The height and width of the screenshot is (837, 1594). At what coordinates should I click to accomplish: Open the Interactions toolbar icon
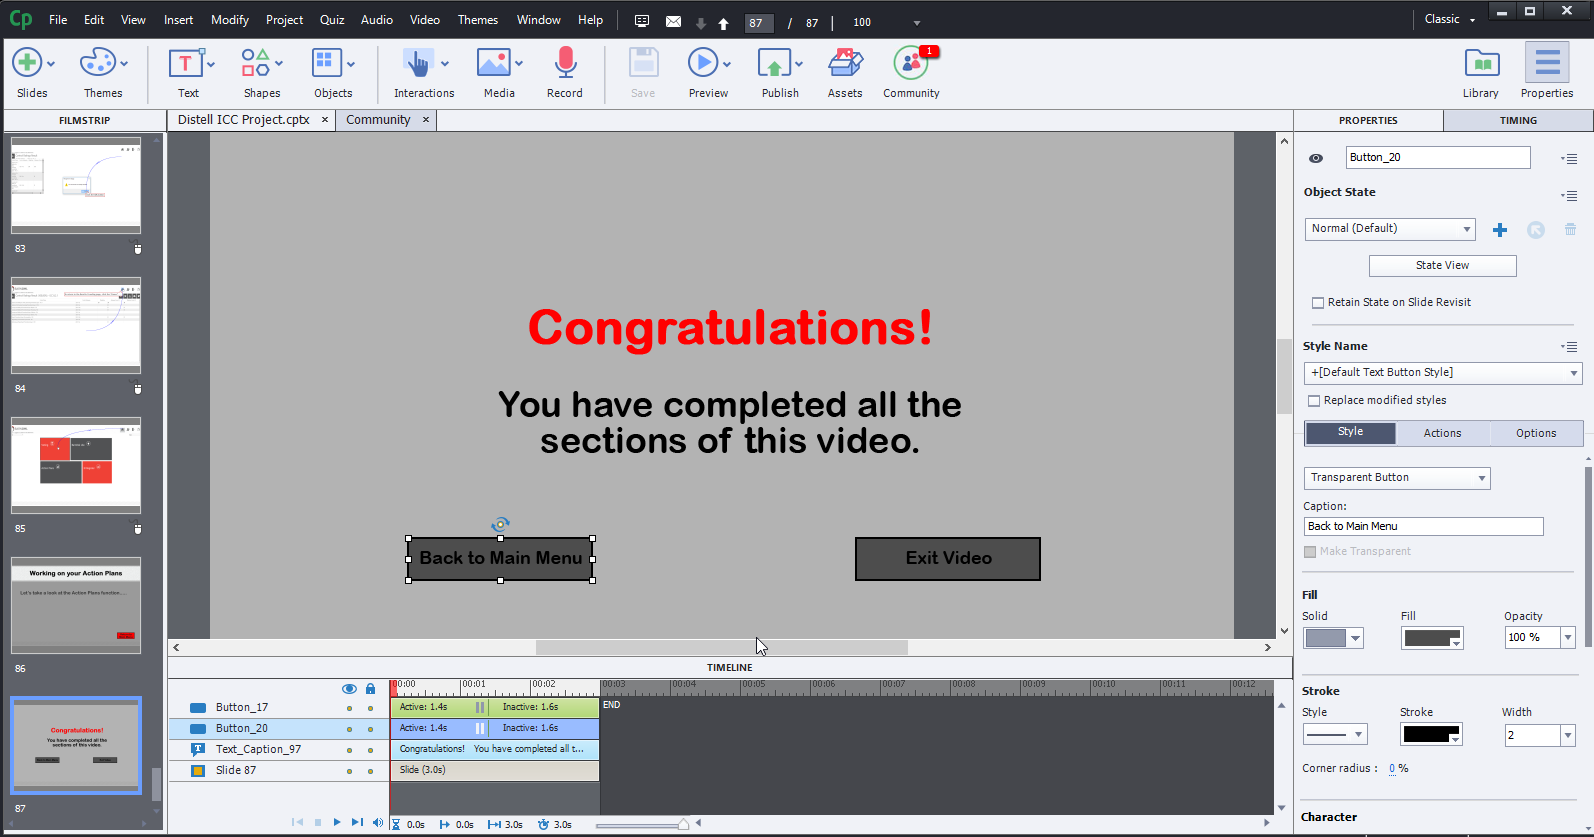pyautogui.click(x=418, y=63)
